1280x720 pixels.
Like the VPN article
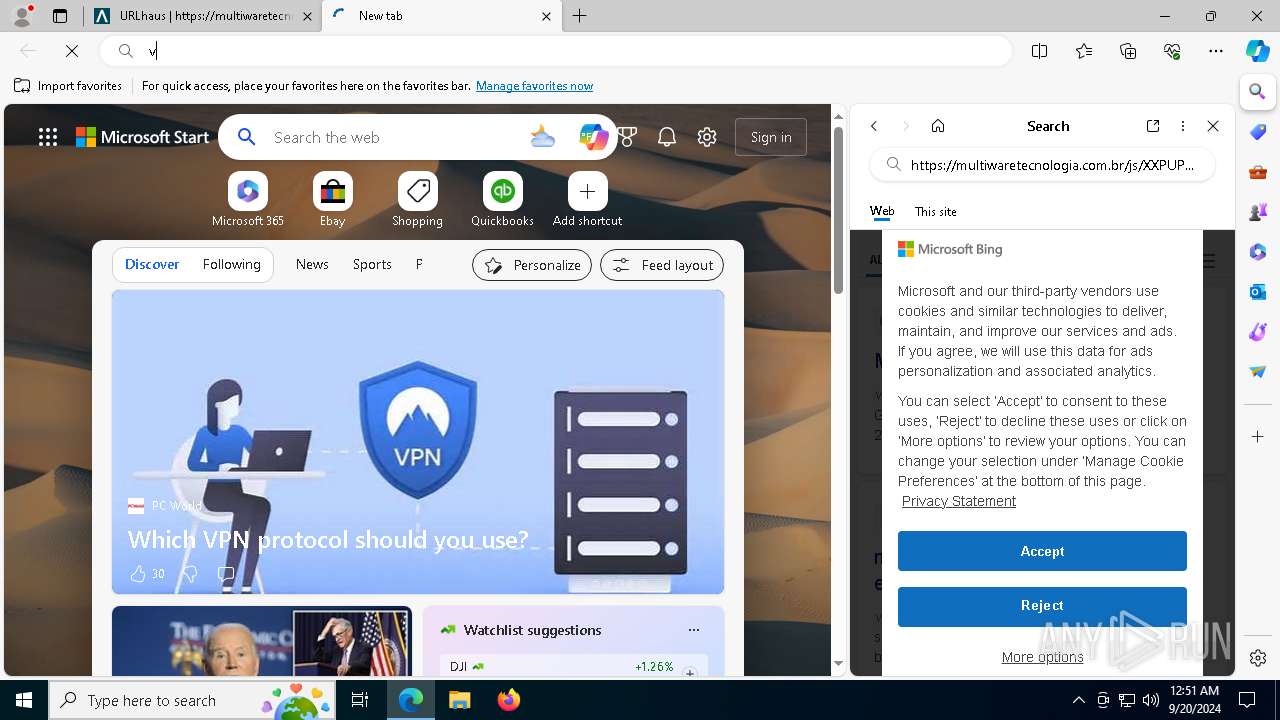[138, 574]
